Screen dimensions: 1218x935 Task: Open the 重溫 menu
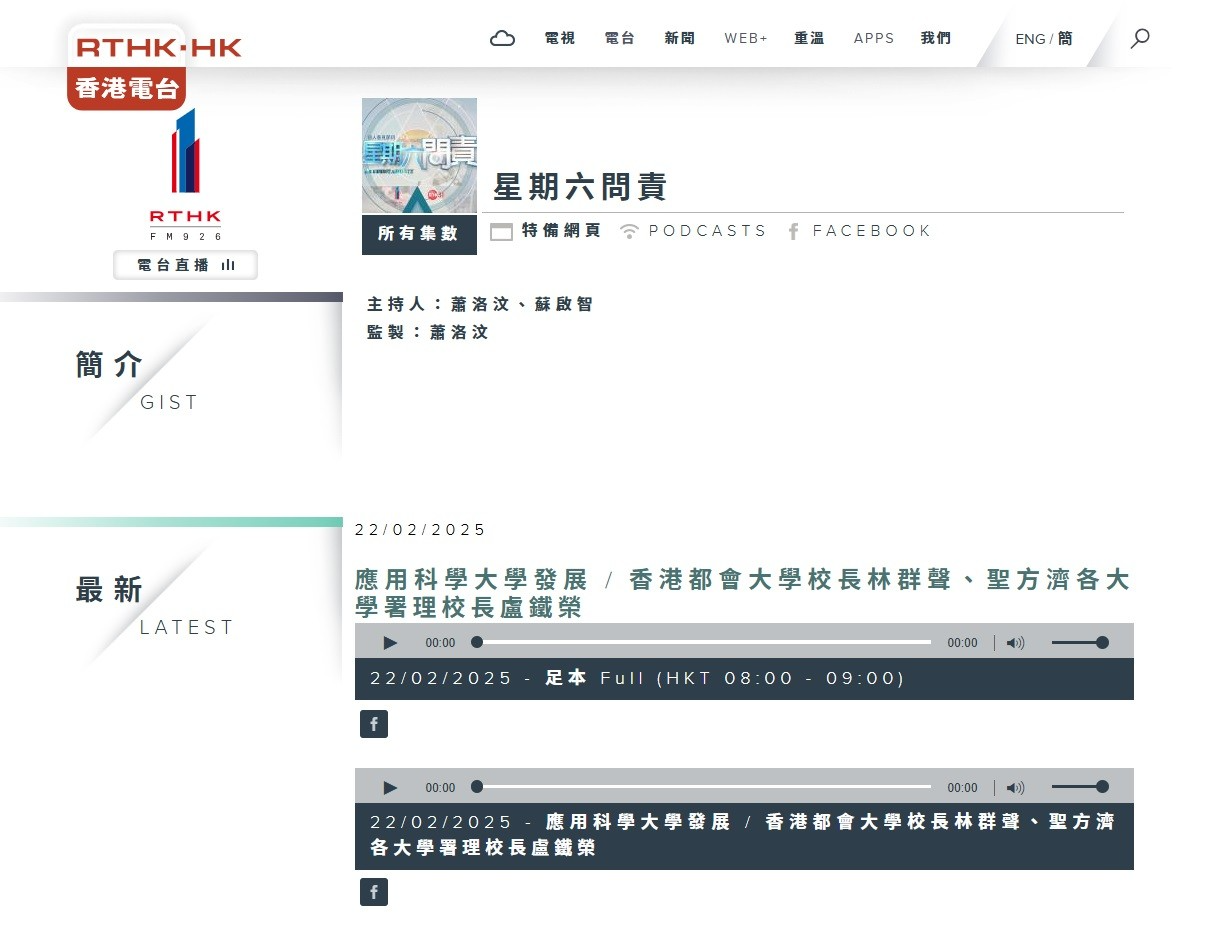point(810,38)
